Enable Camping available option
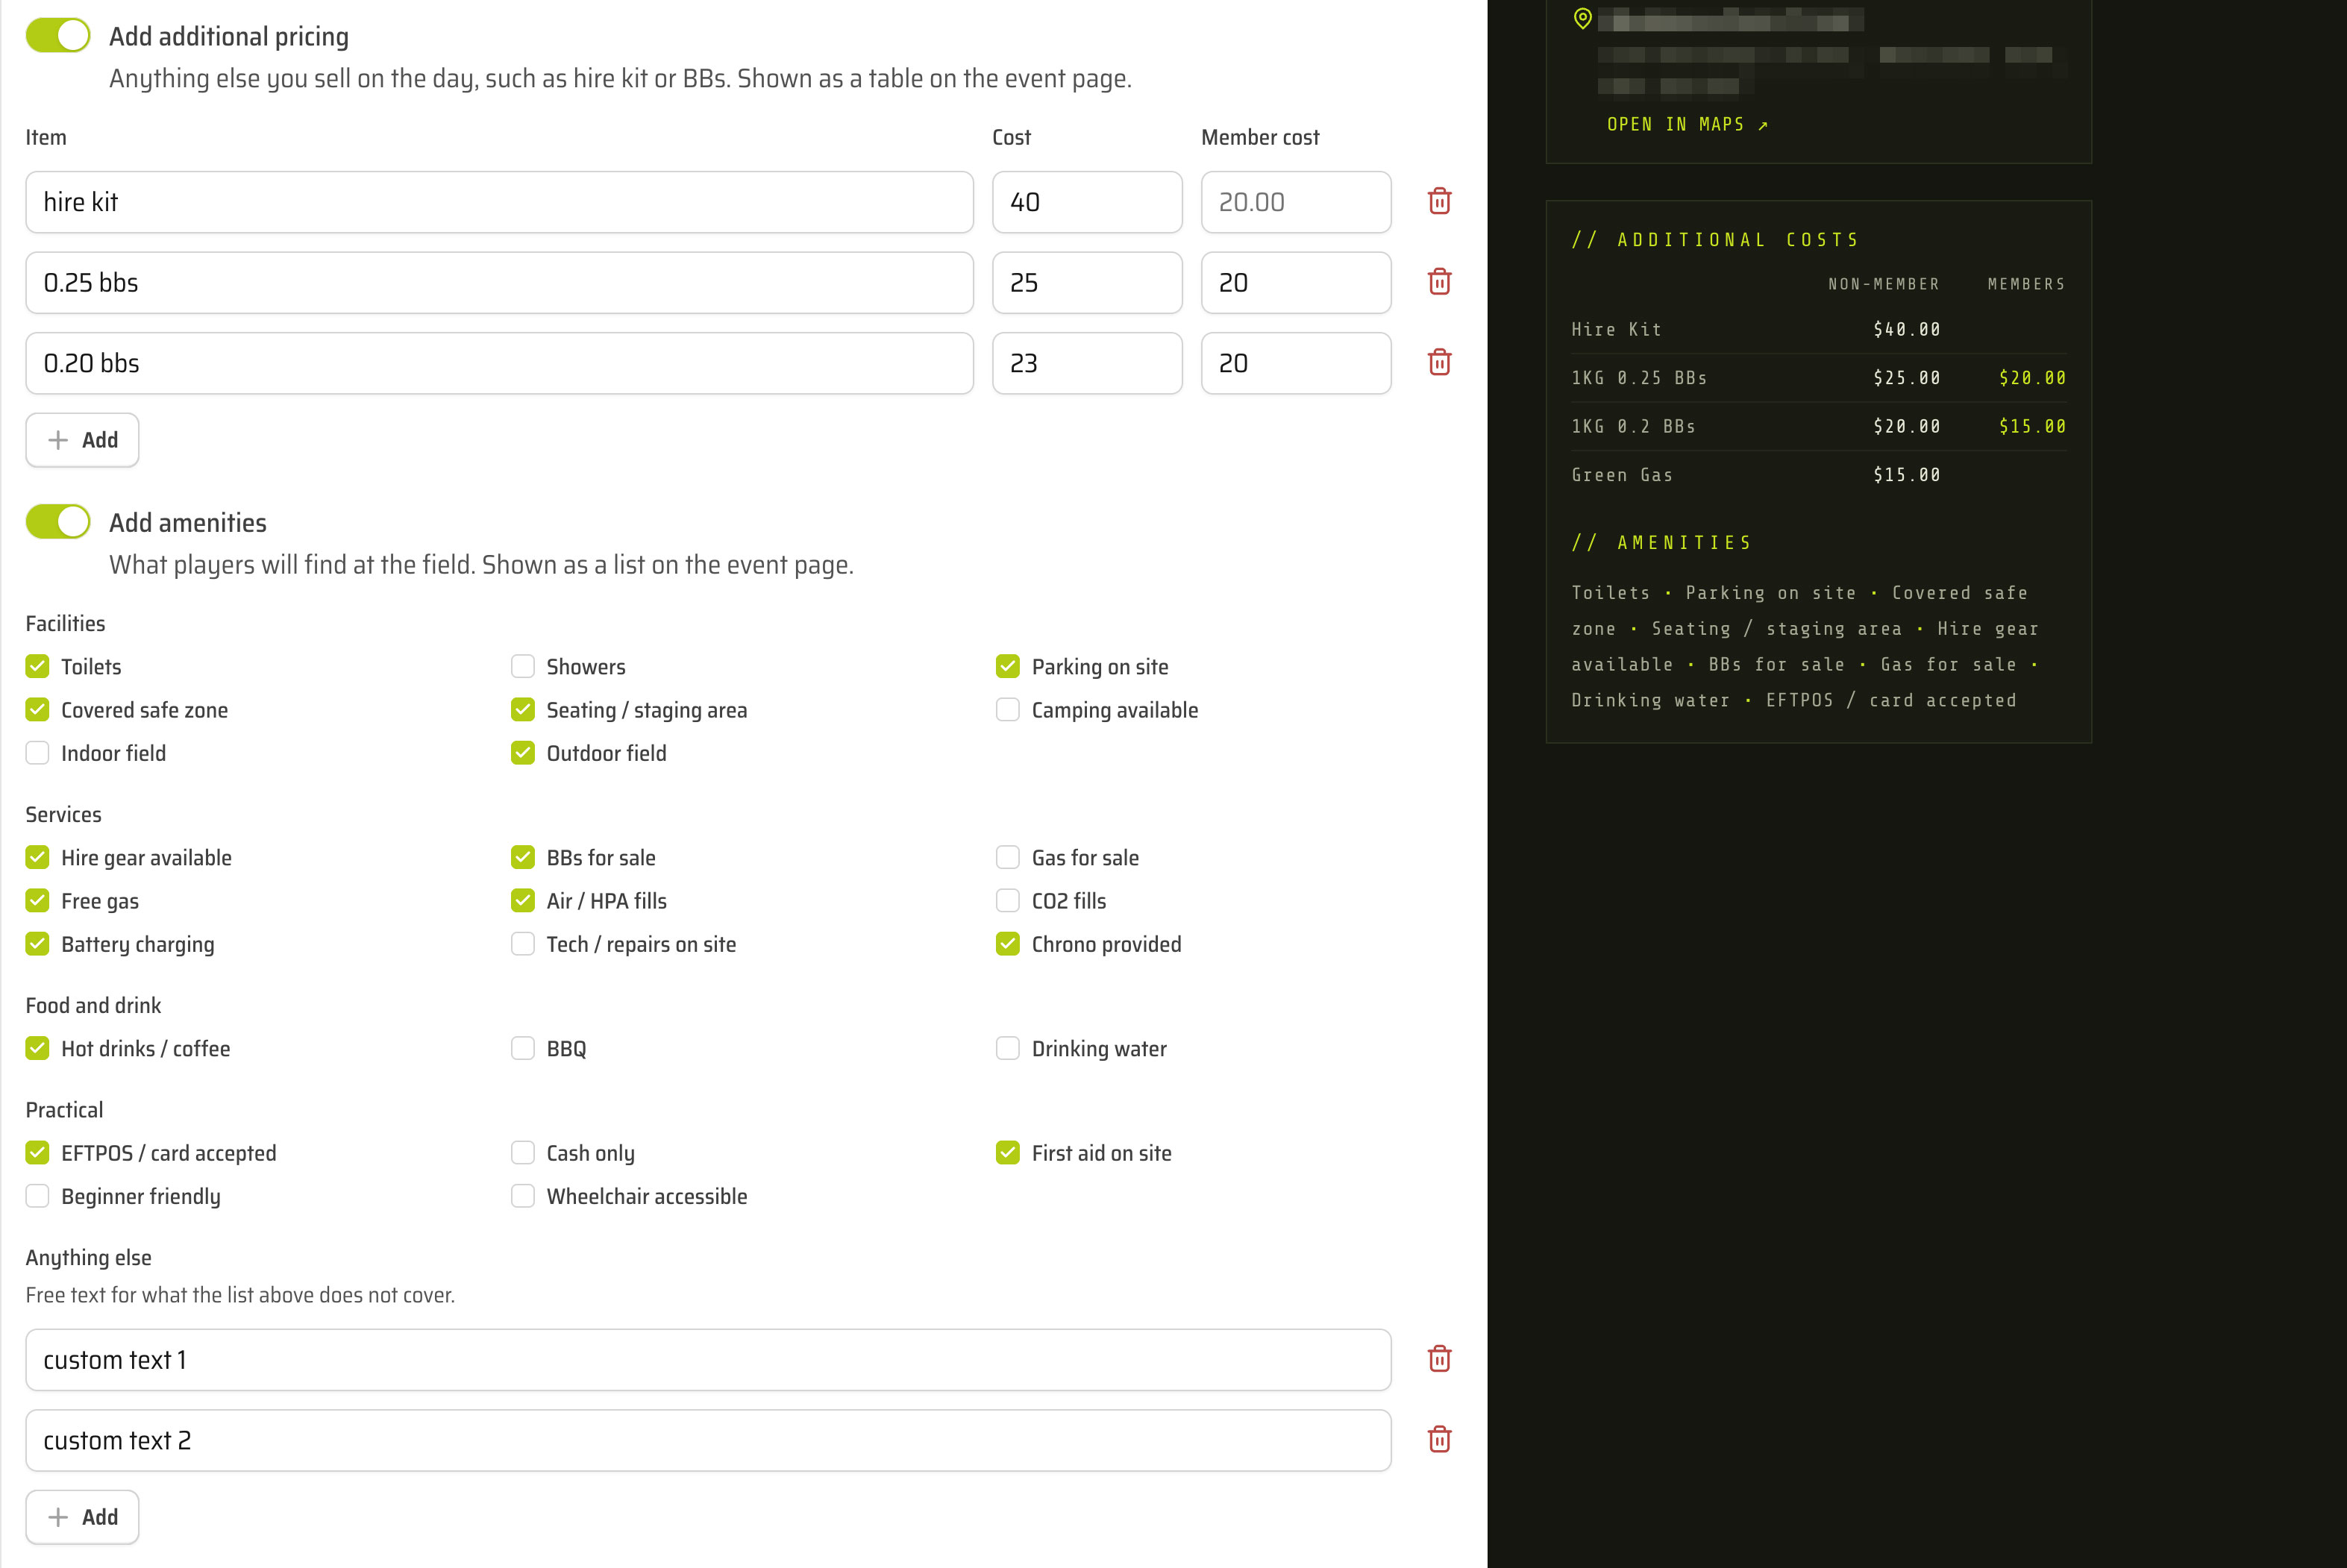2347x1568 pixels. coord(1008,709)
